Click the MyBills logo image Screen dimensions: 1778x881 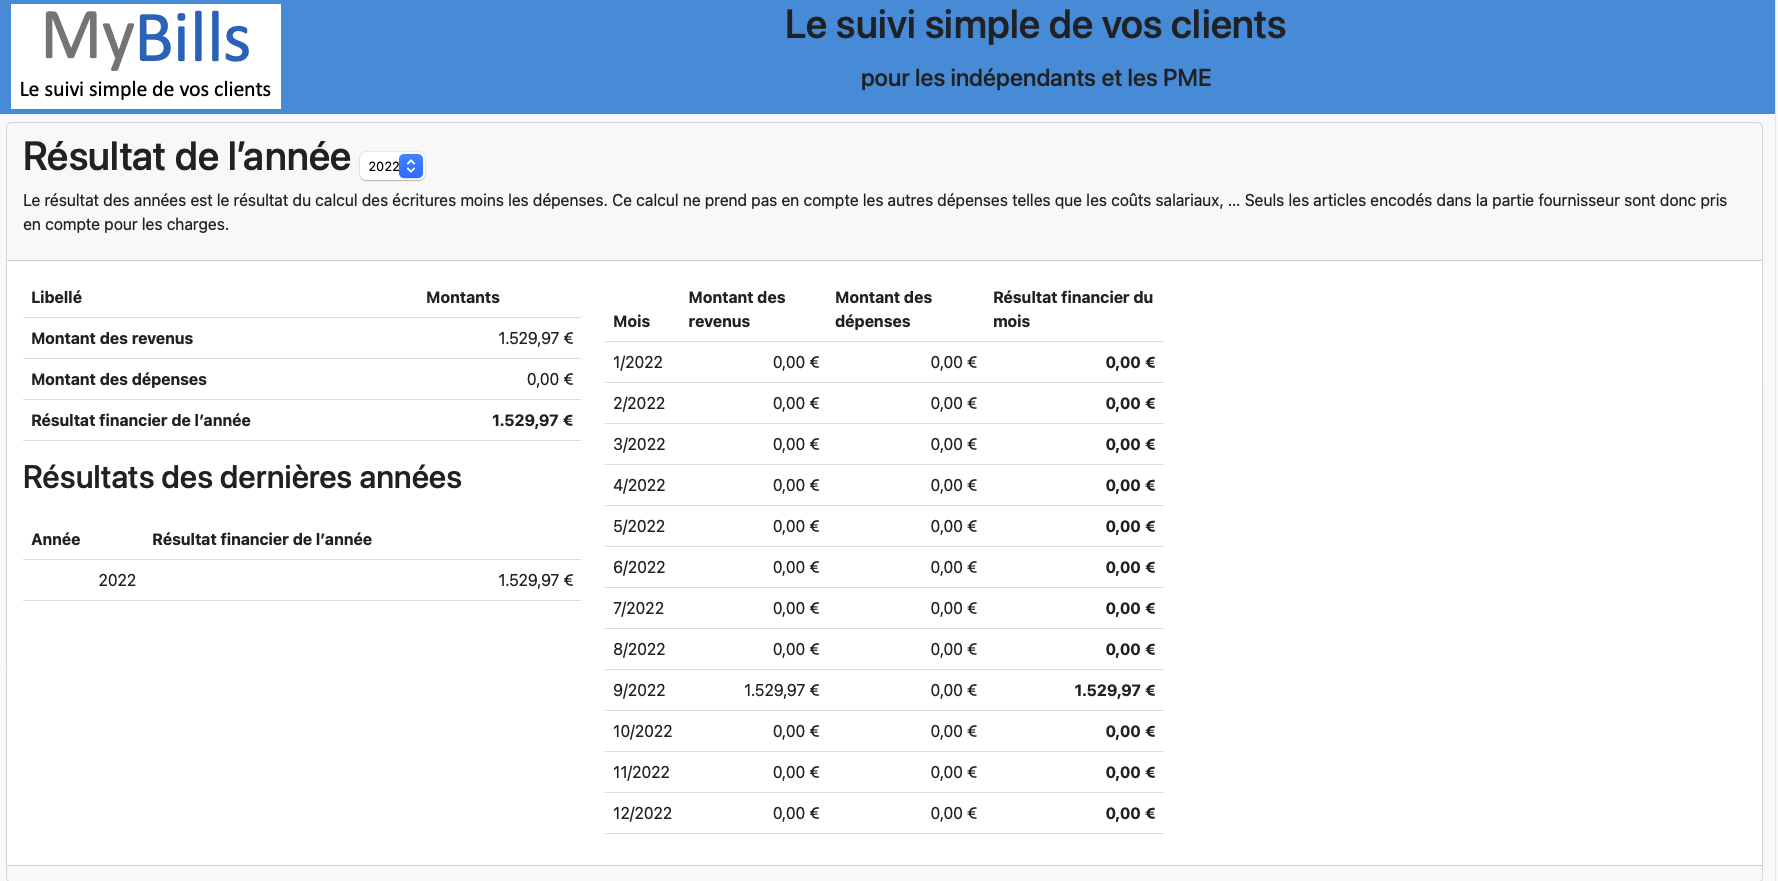coord(146,56)
